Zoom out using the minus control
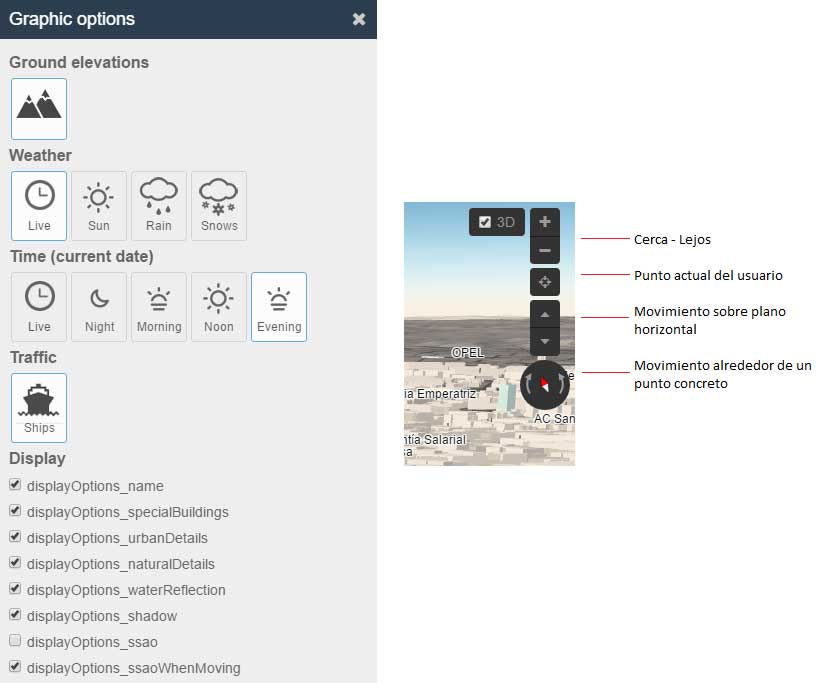Image resolution: width=832 pixels, height=683 pixels. pos(545,249)
